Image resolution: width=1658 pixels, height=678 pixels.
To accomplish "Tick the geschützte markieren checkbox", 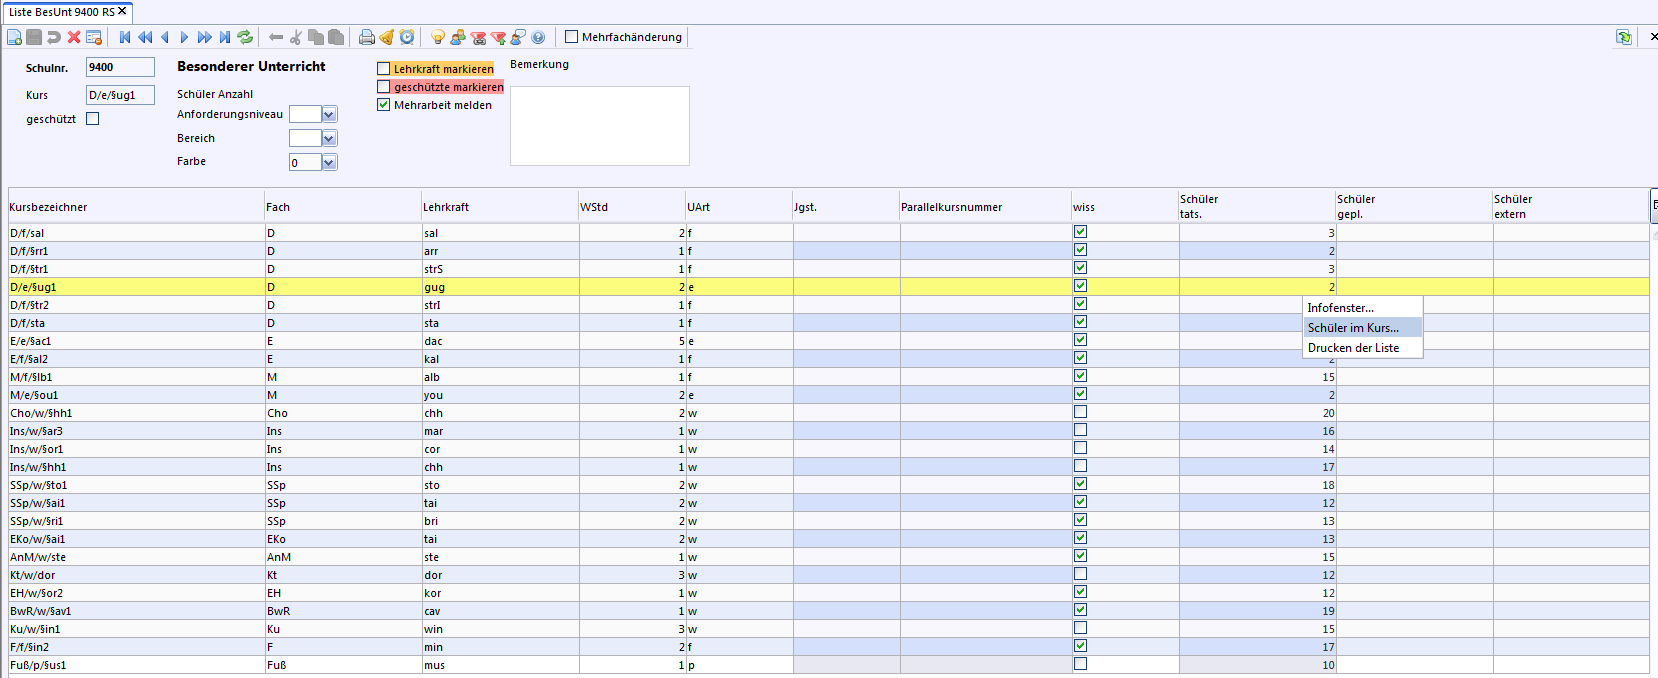I will (383, 87).
